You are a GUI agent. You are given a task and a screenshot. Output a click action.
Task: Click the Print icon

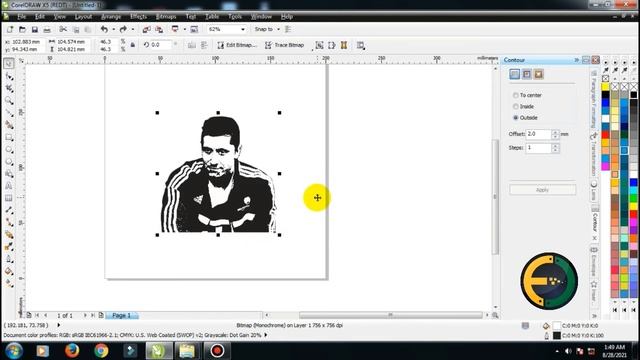[x=47, y=29]
